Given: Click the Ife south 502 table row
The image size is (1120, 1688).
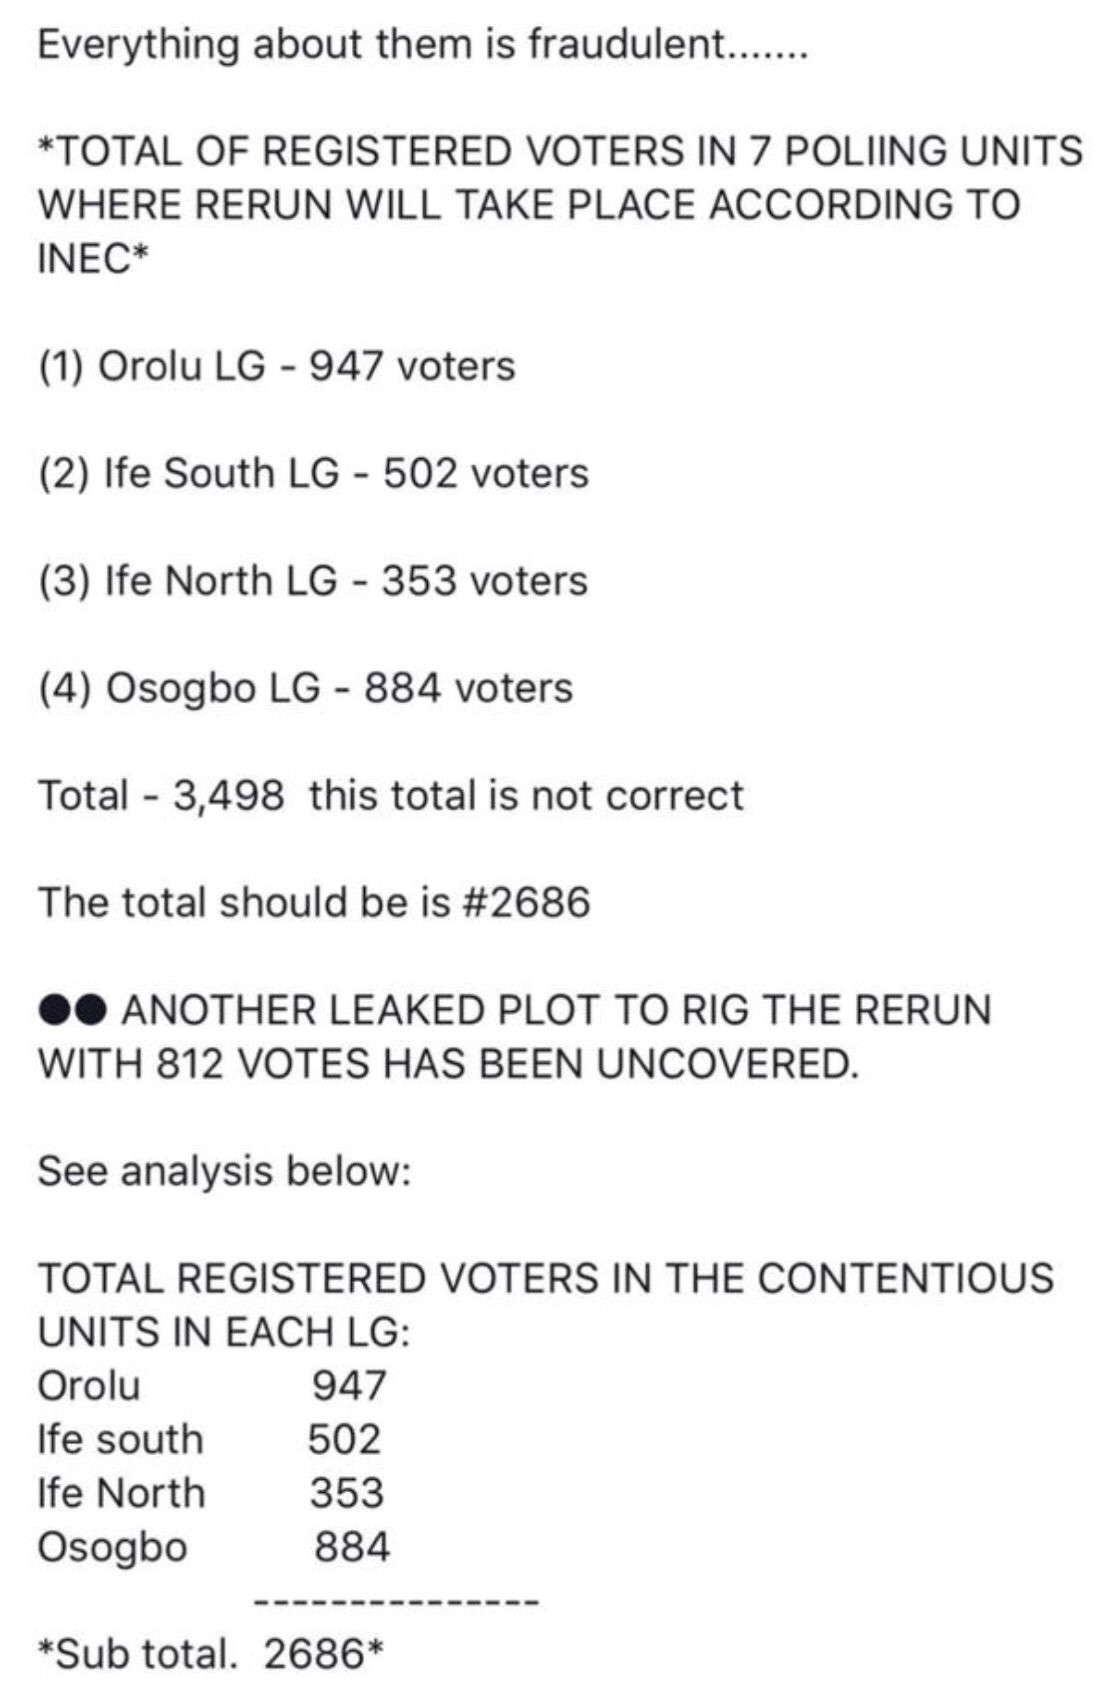Looking at the screenshot, I should click(210, 1440).
